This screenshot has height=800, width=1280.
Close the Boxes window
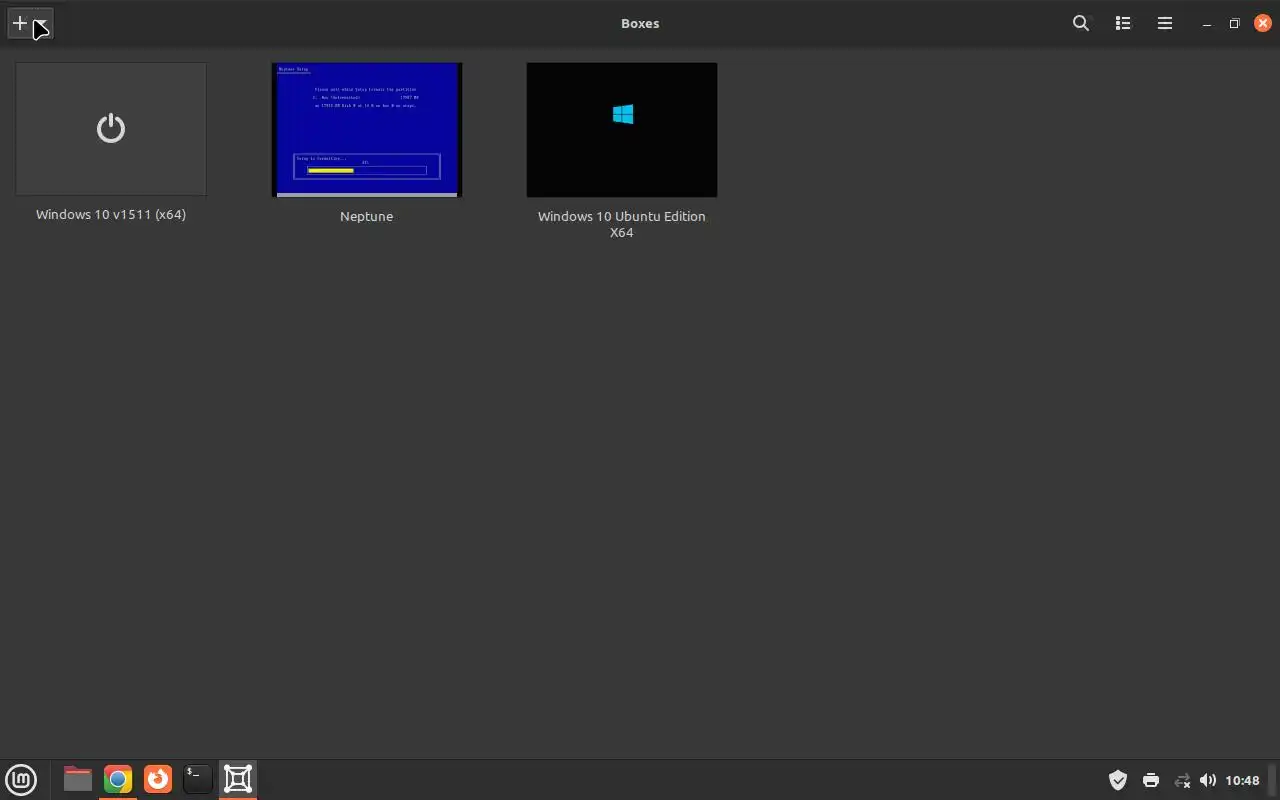[x=1262, y=23]
